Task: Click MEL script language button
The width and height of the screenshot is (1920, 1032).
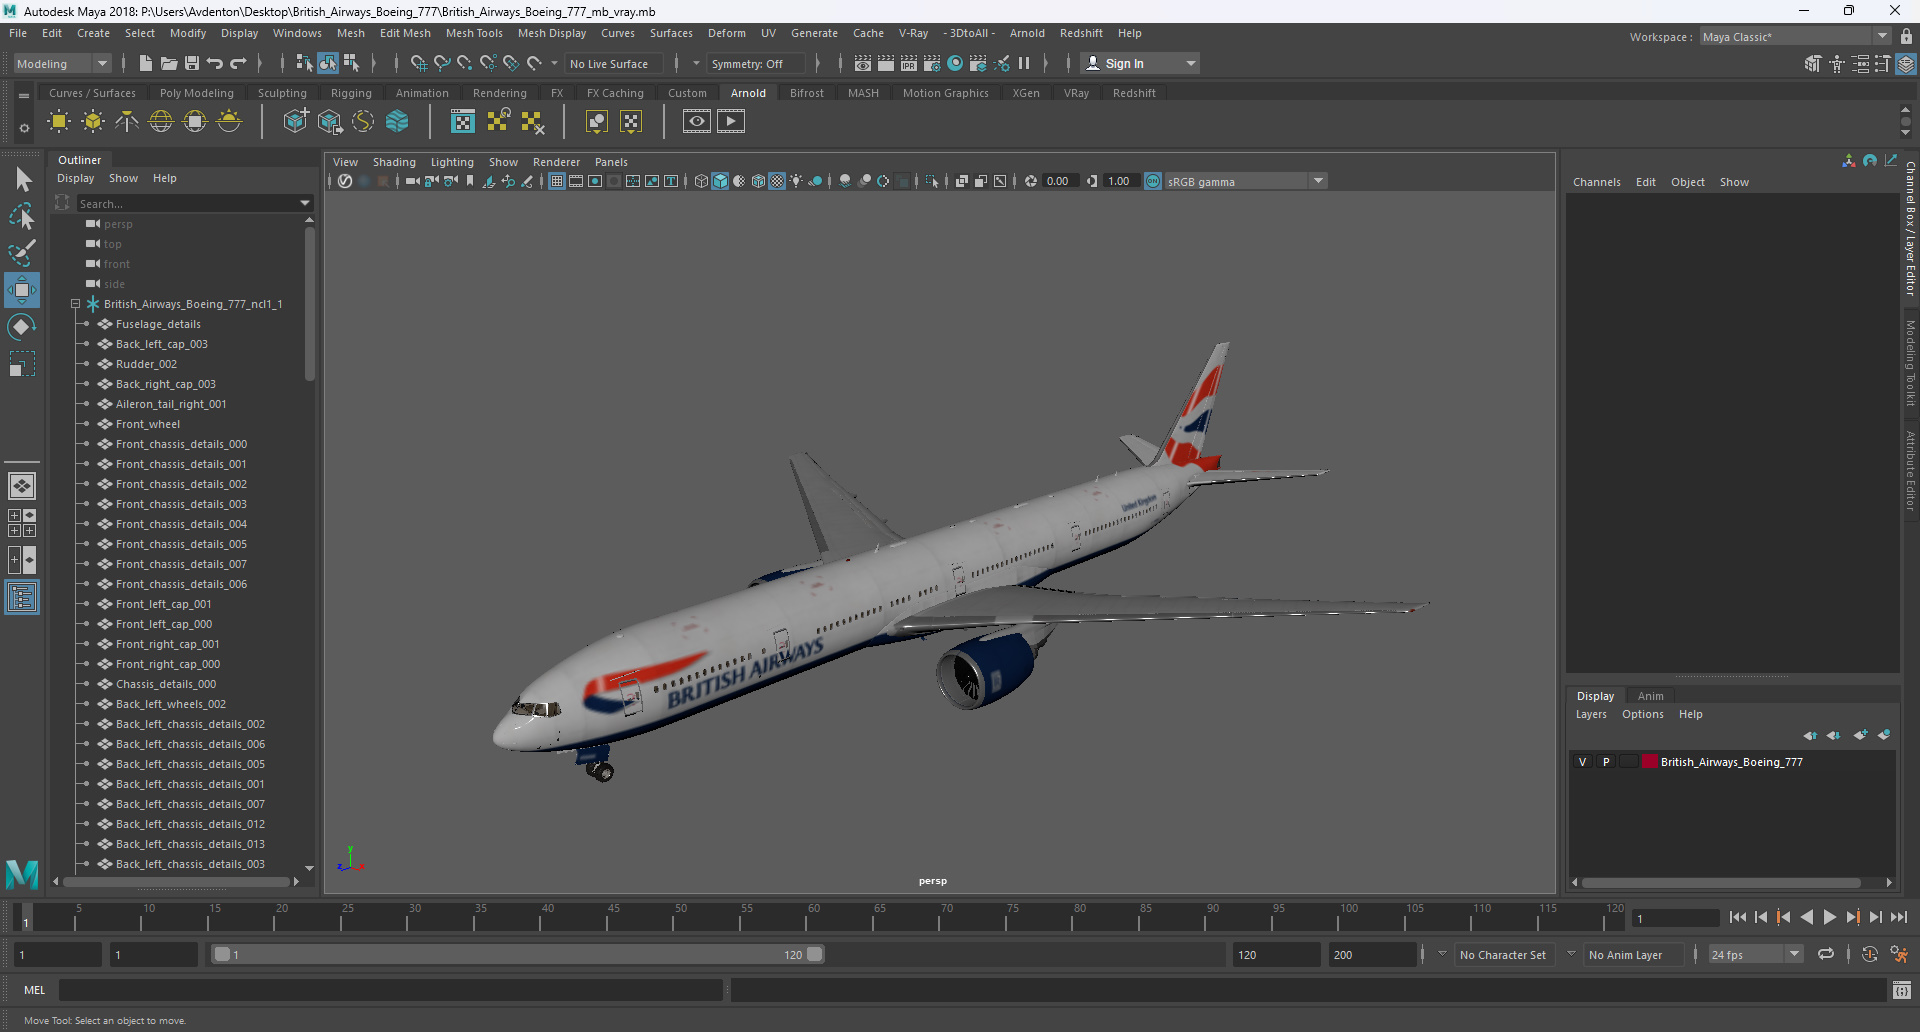Action: (35, 990)
